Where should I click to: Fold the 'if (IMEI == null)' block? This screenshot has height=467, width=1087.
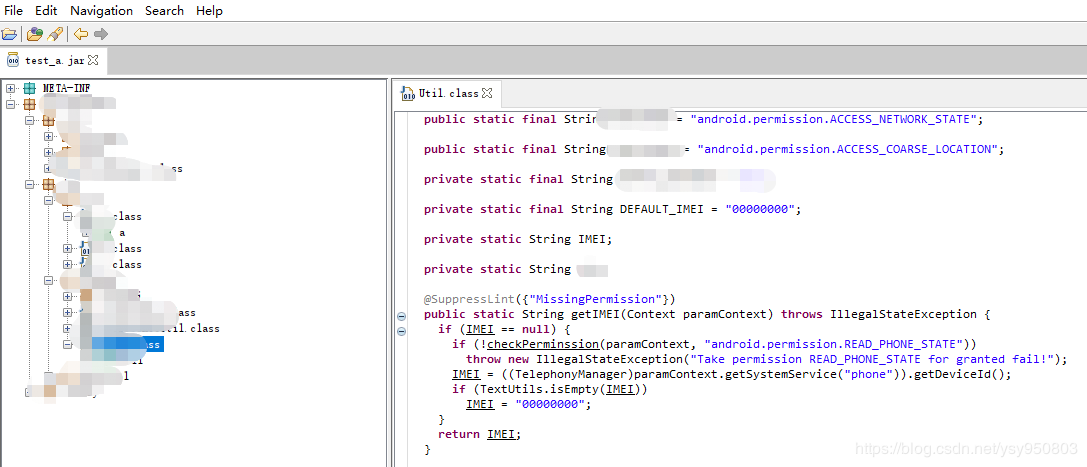[x=401, y=331]
